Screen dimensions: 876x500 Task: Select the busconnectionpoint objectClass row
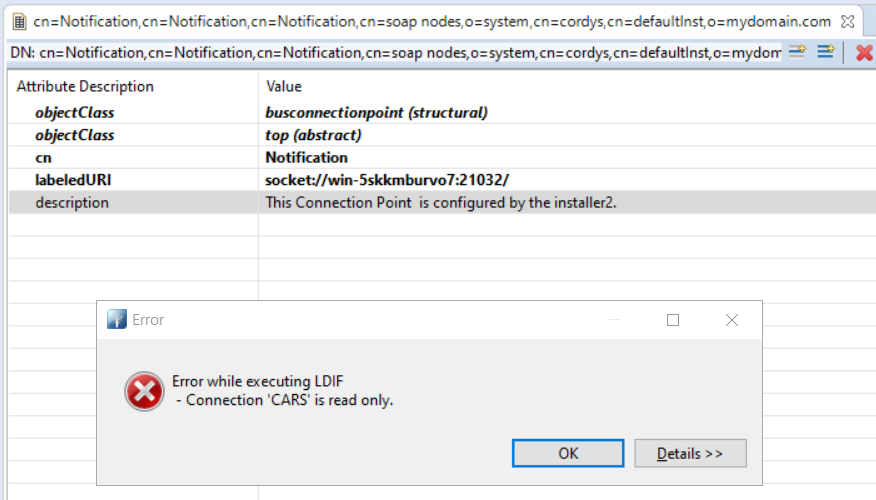click(442, 112)
